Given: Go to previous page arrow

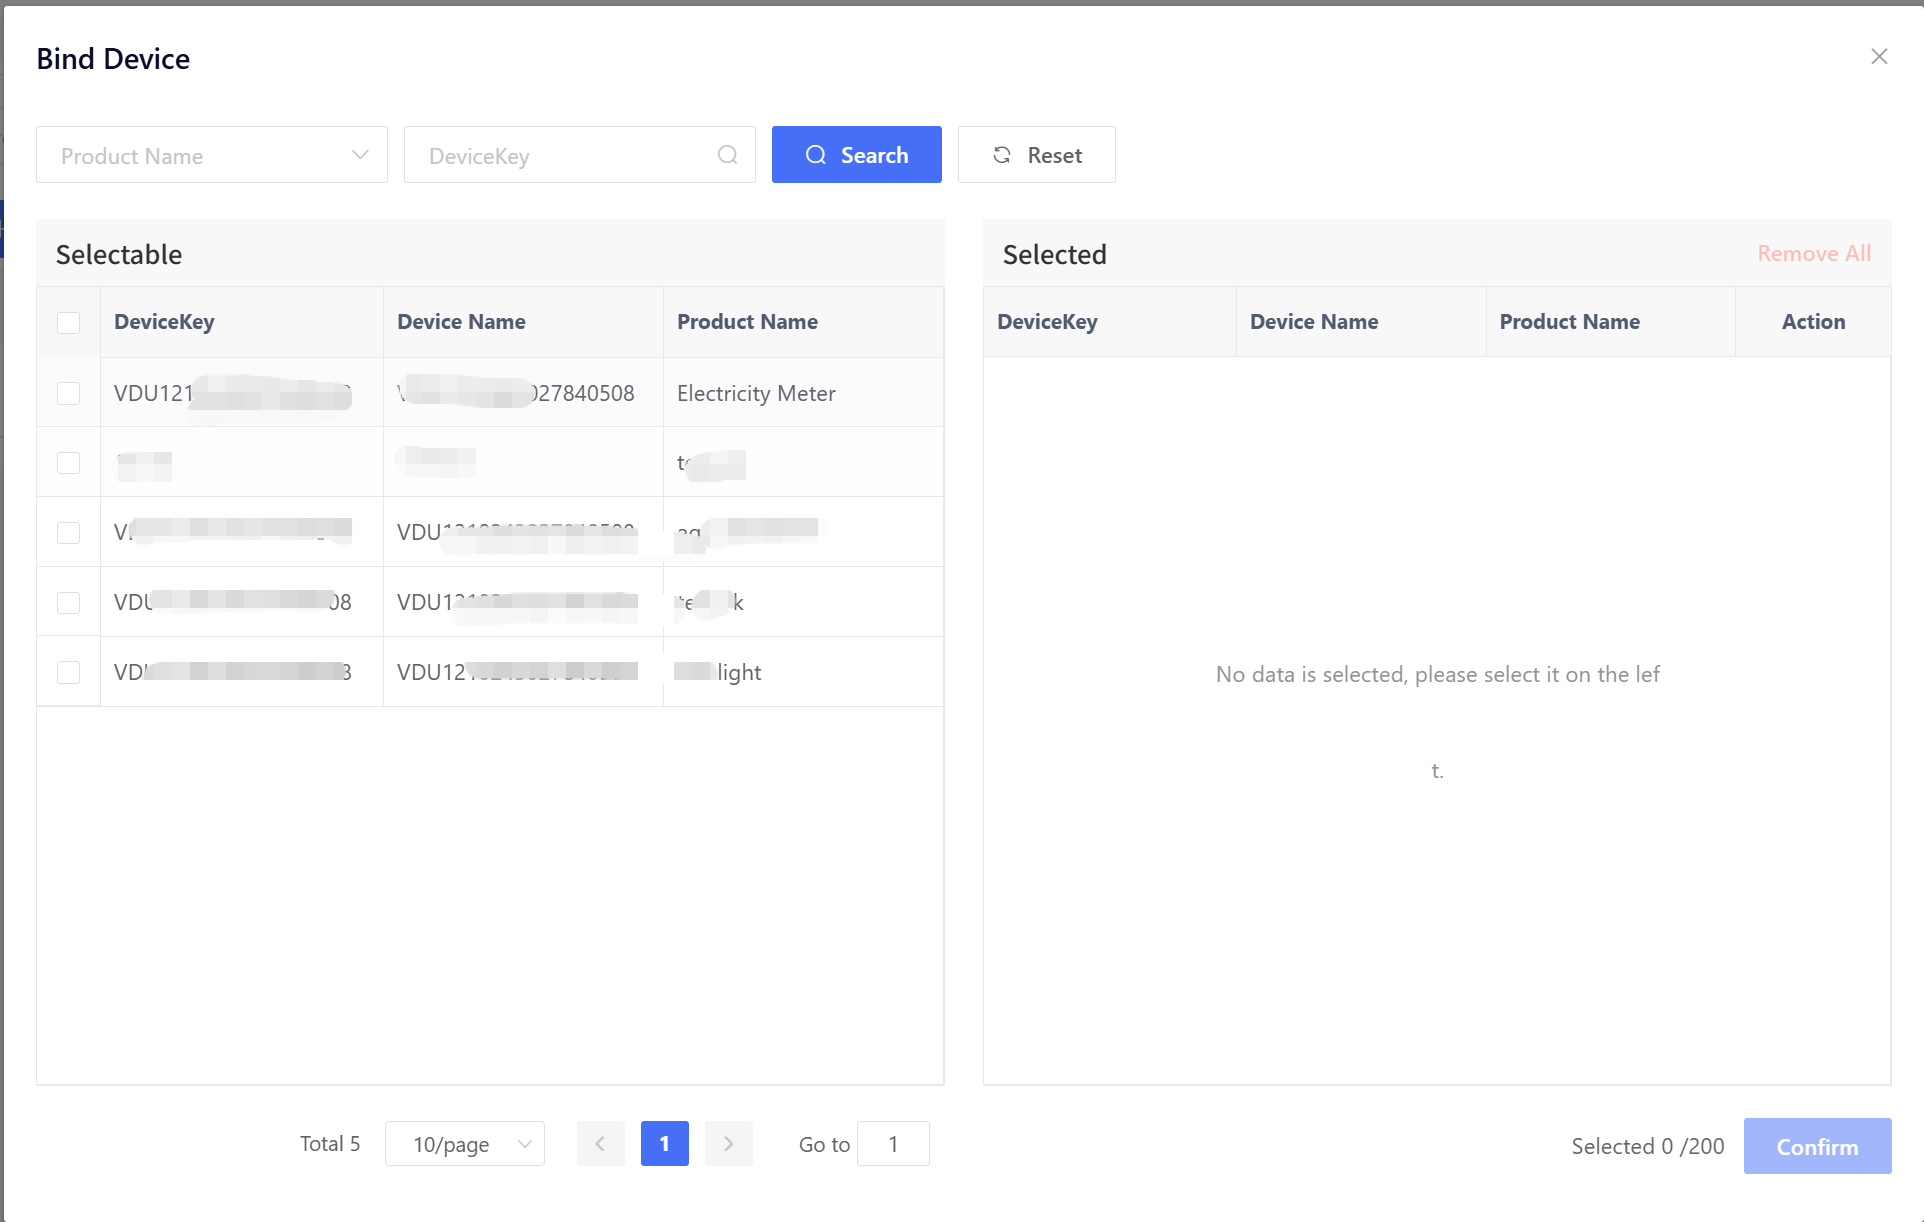Looking at the screenshot, I should tap(600, 1144).
